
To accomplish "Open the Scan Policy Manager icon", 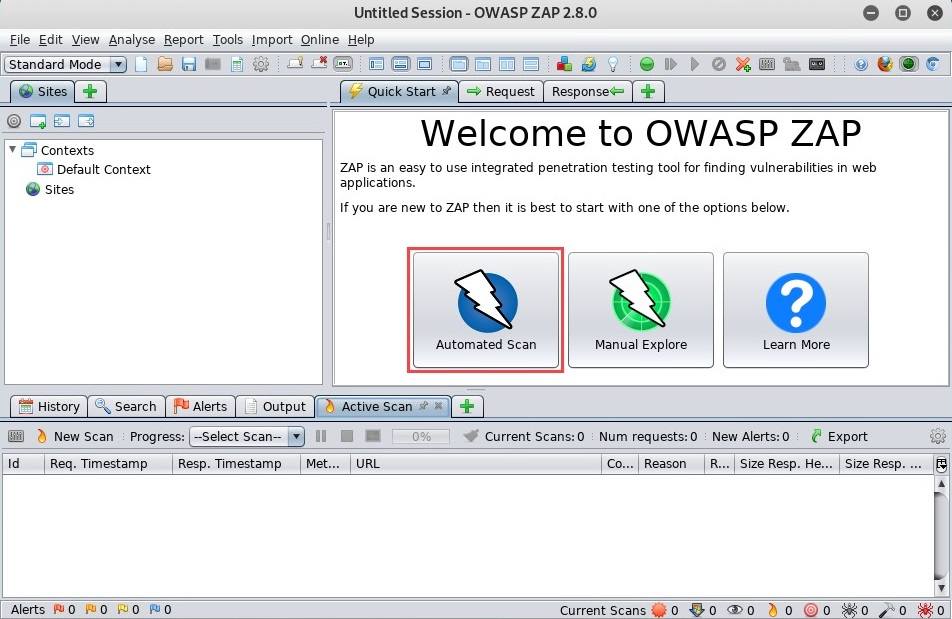I will [x=767, y=64].
